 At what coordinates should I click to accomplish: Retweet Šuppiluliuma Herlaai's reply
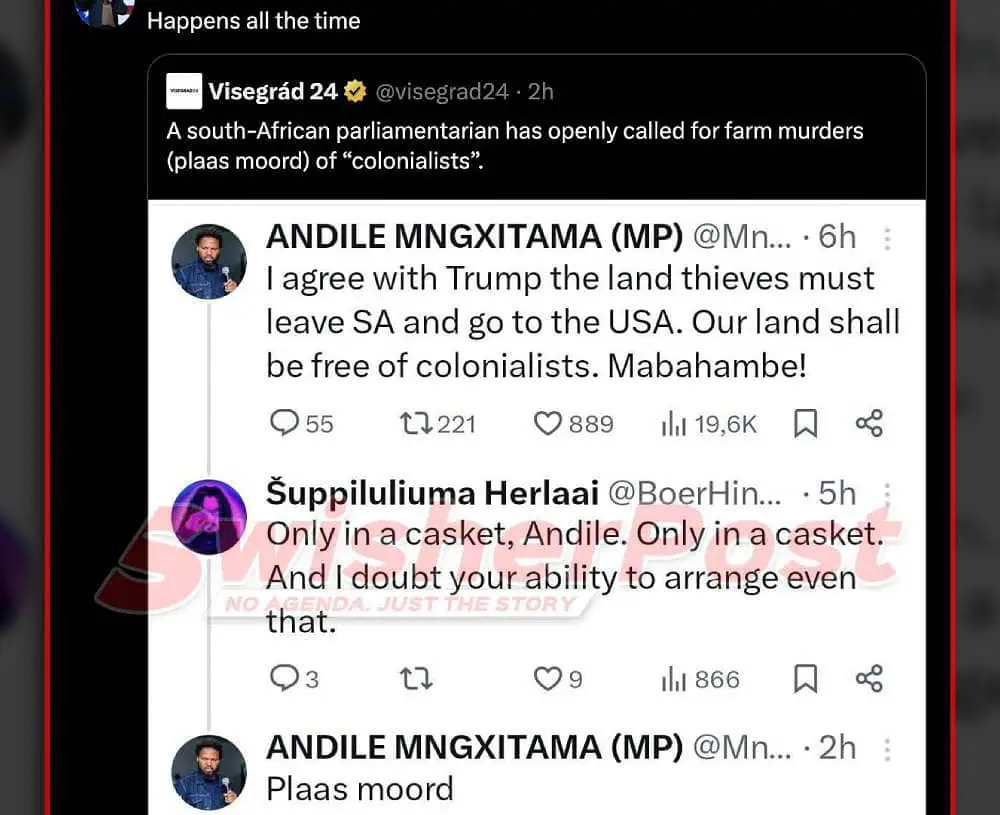pos(415,680)
